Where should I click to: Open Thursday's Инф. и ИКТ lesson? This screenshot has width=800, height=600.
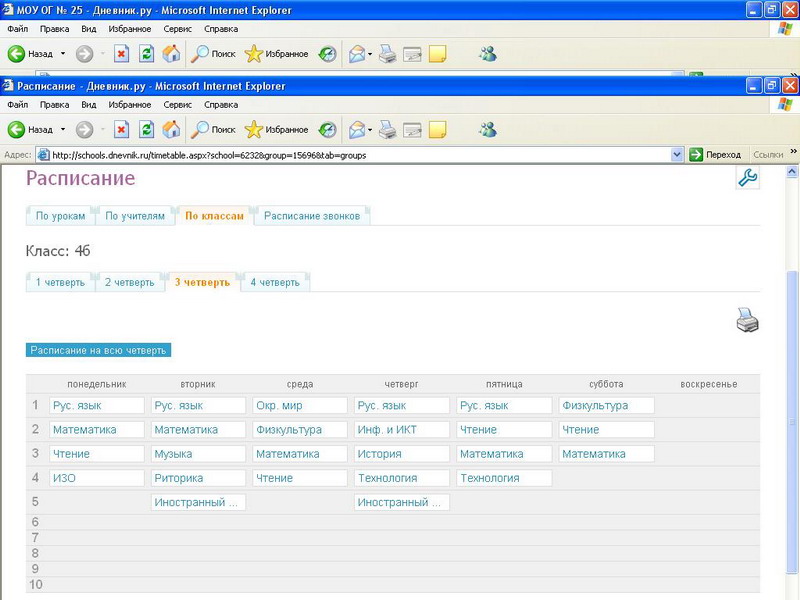(385, 430)
